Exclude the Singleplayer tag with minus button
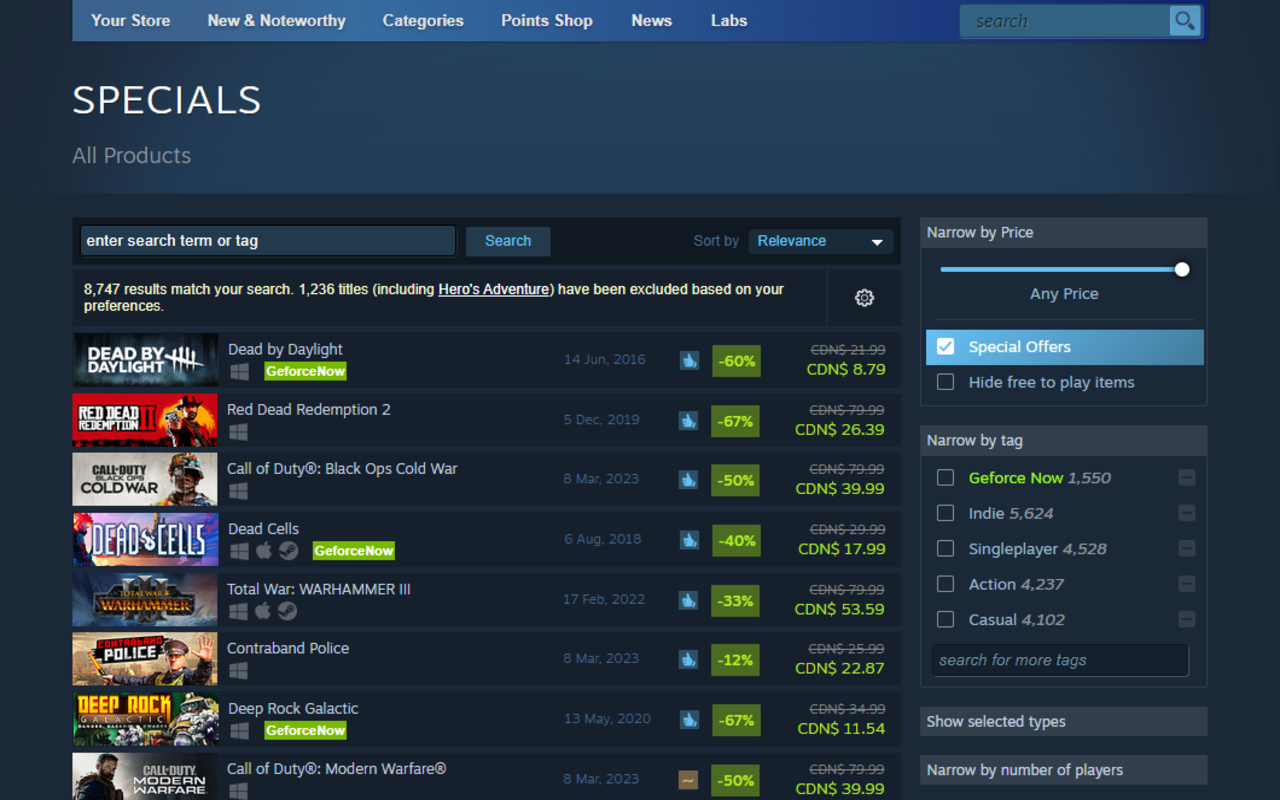Image resolution: width=1280 pixels, height=800 pixels. pos(1187,549)
